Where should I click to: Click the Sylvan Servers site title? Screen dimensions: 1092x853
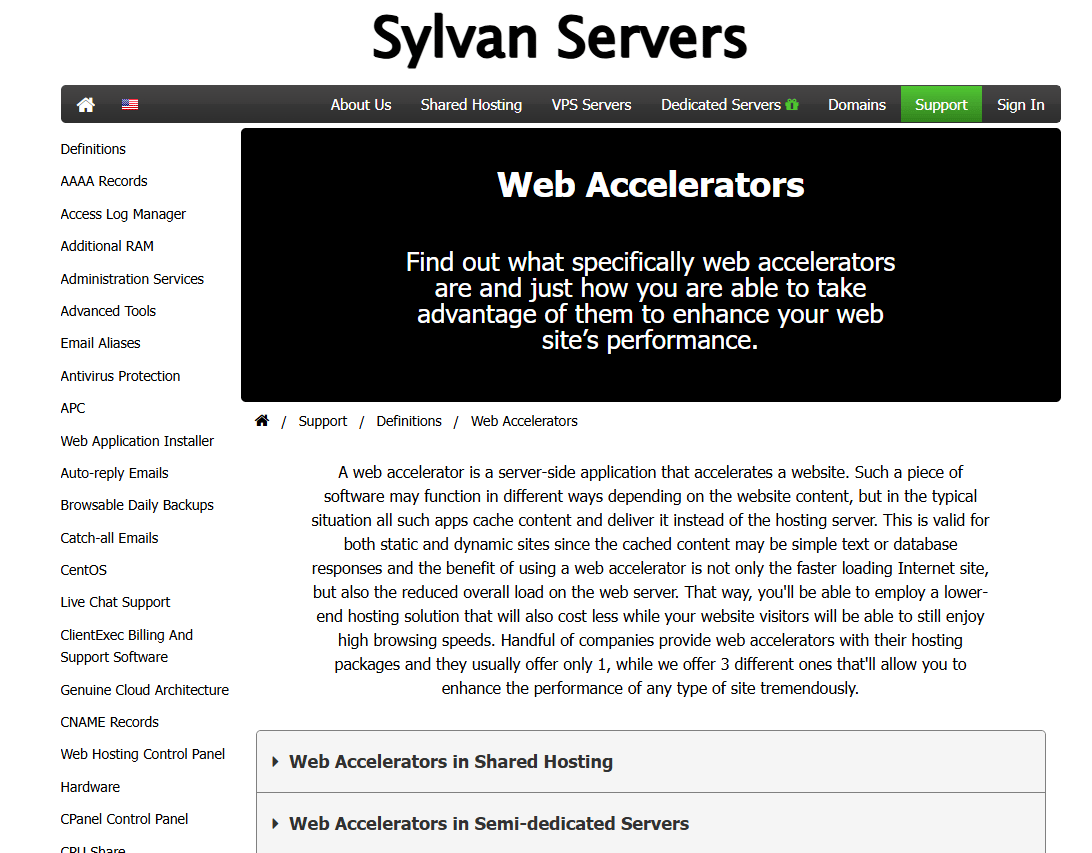coord(560,38)
